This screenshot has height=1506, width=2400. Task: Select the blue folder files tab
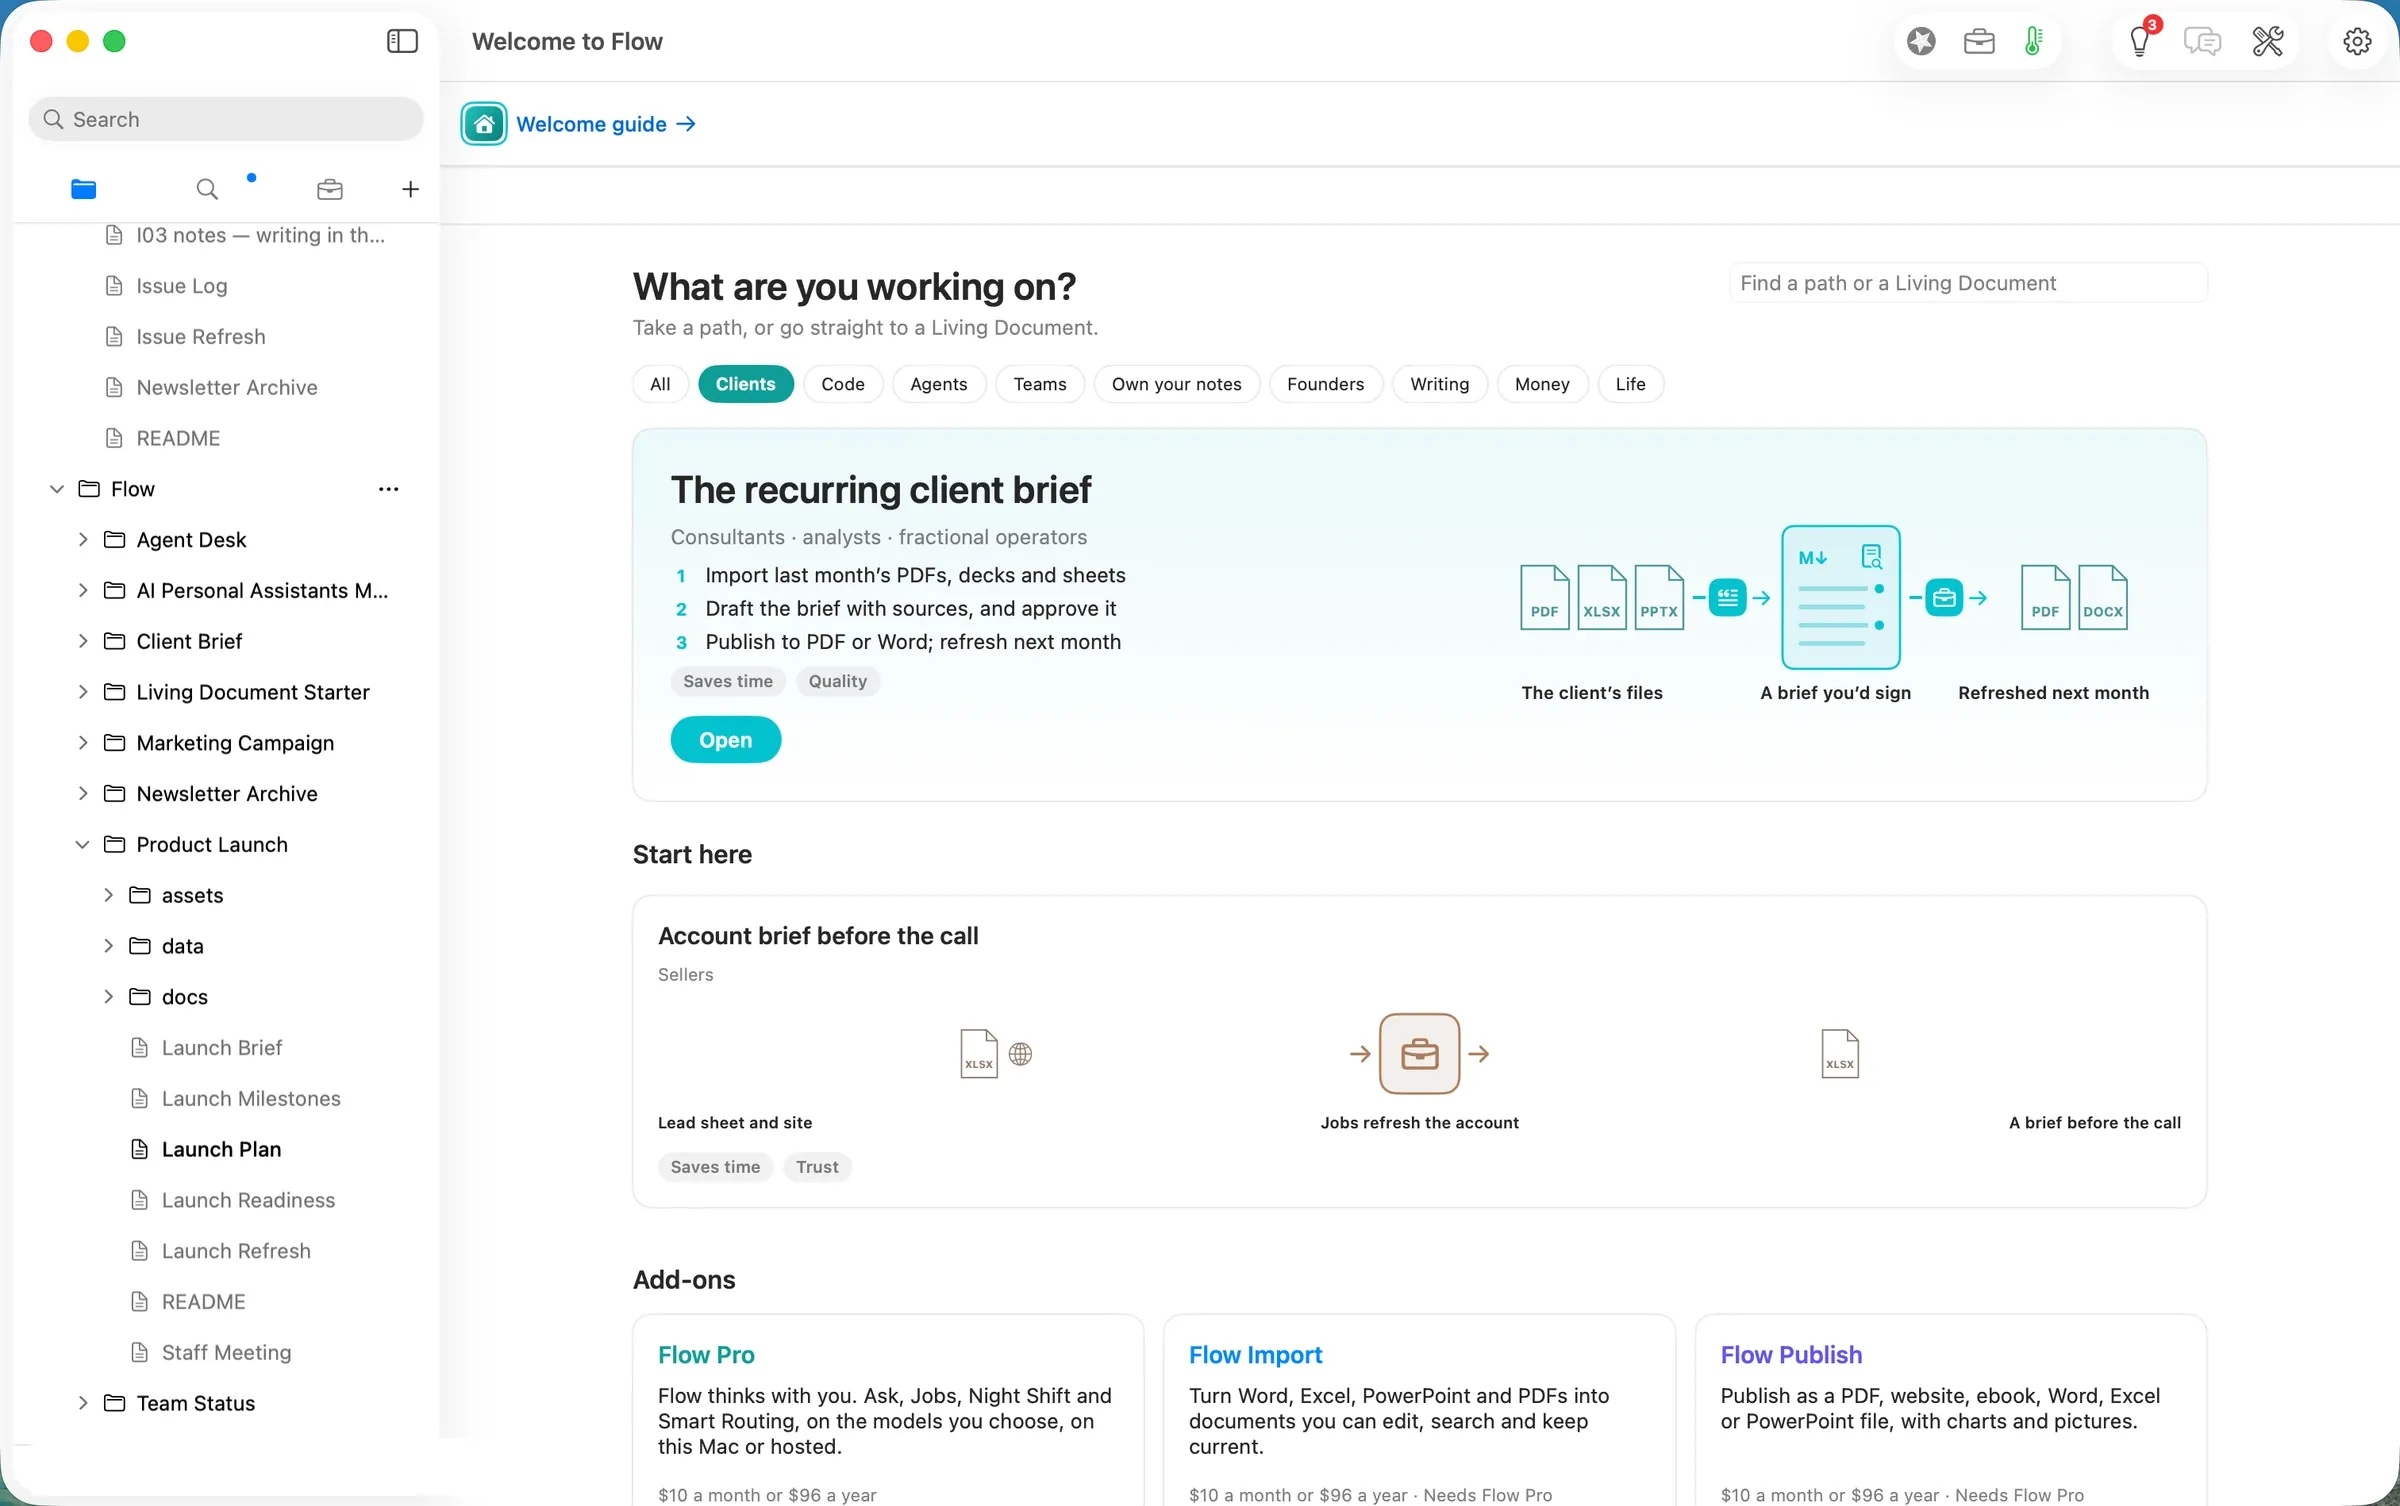coord(84,189)
